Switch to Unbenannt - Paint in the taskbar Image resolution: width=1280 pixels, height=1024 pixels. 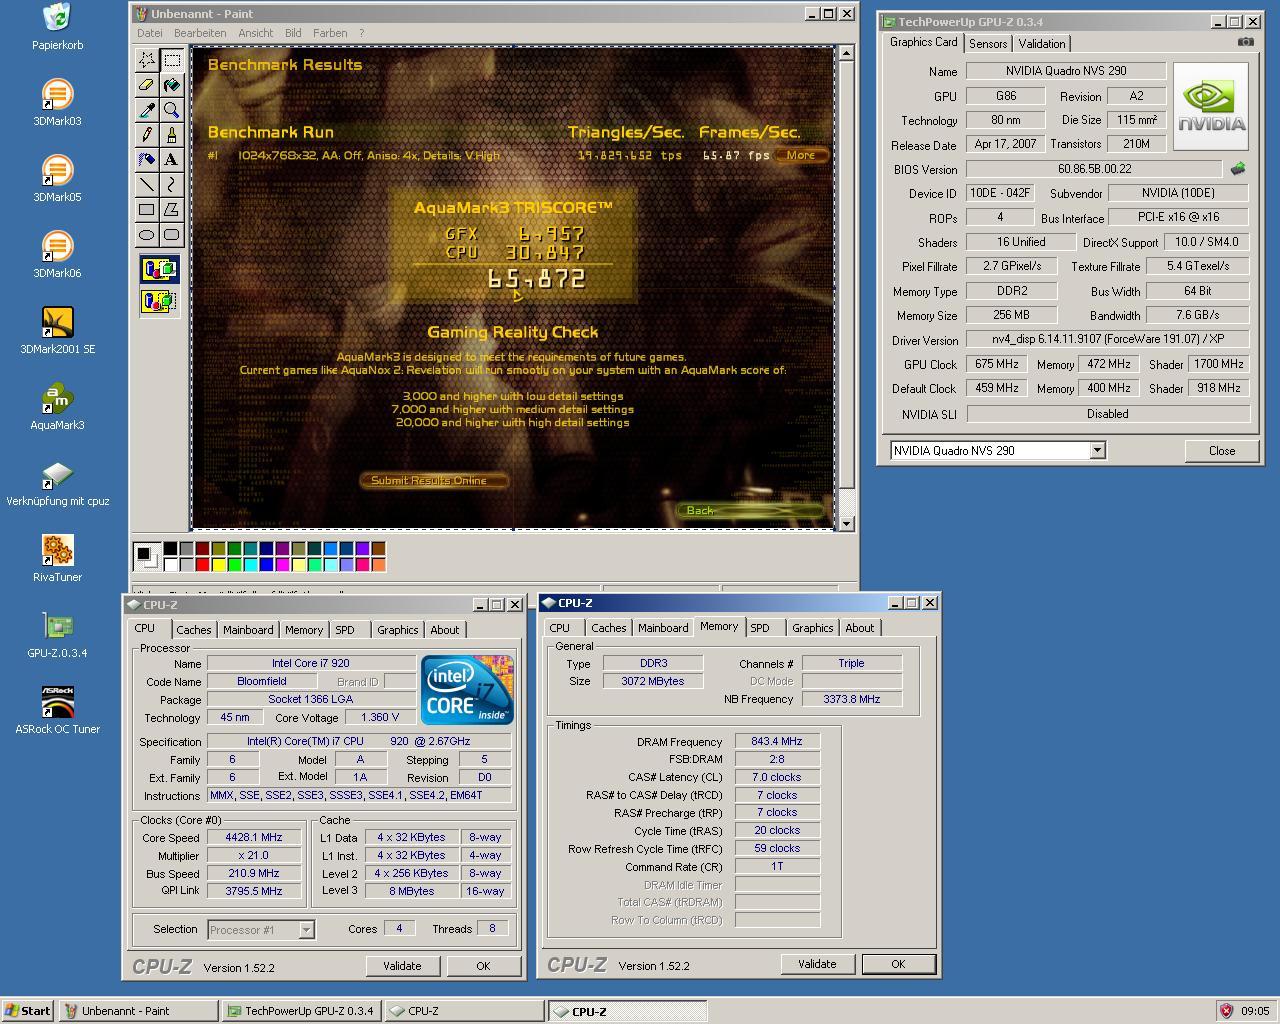138,1011
